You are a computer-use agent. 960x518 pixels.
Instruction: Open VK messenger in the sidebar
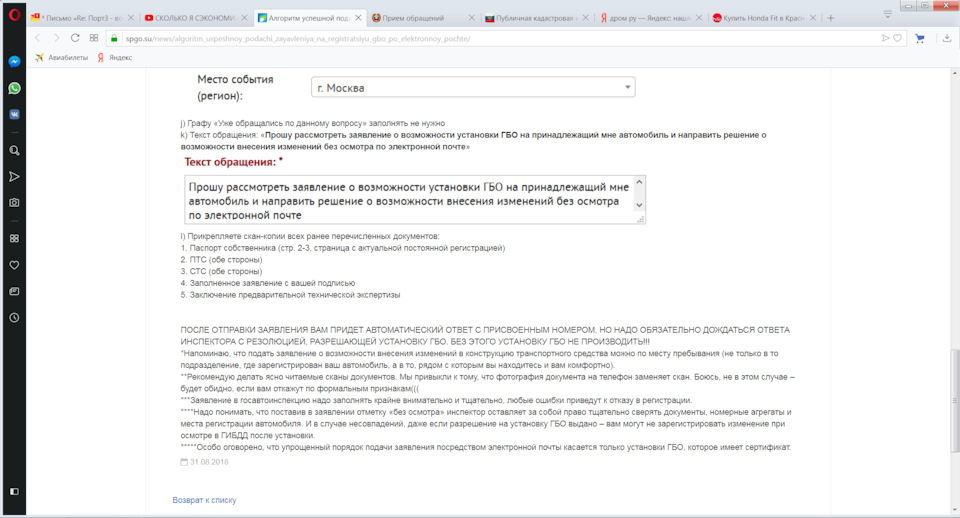pos(14,115)
